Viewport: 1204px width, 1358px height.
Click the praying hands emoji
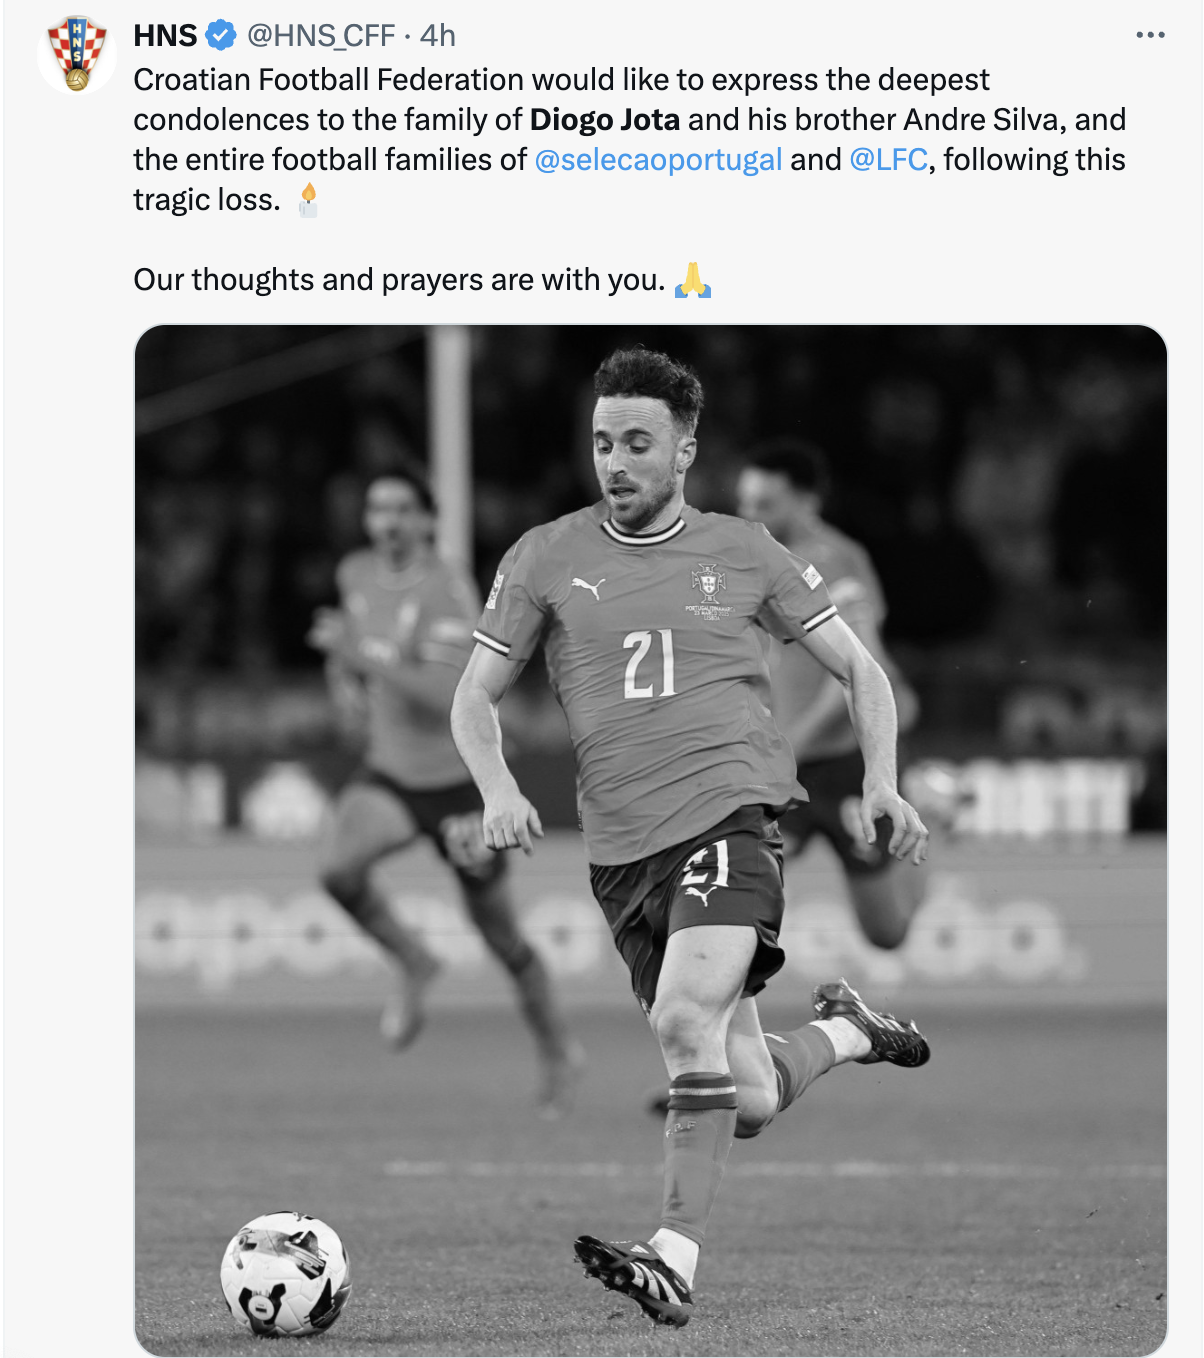tap(693, 280)
